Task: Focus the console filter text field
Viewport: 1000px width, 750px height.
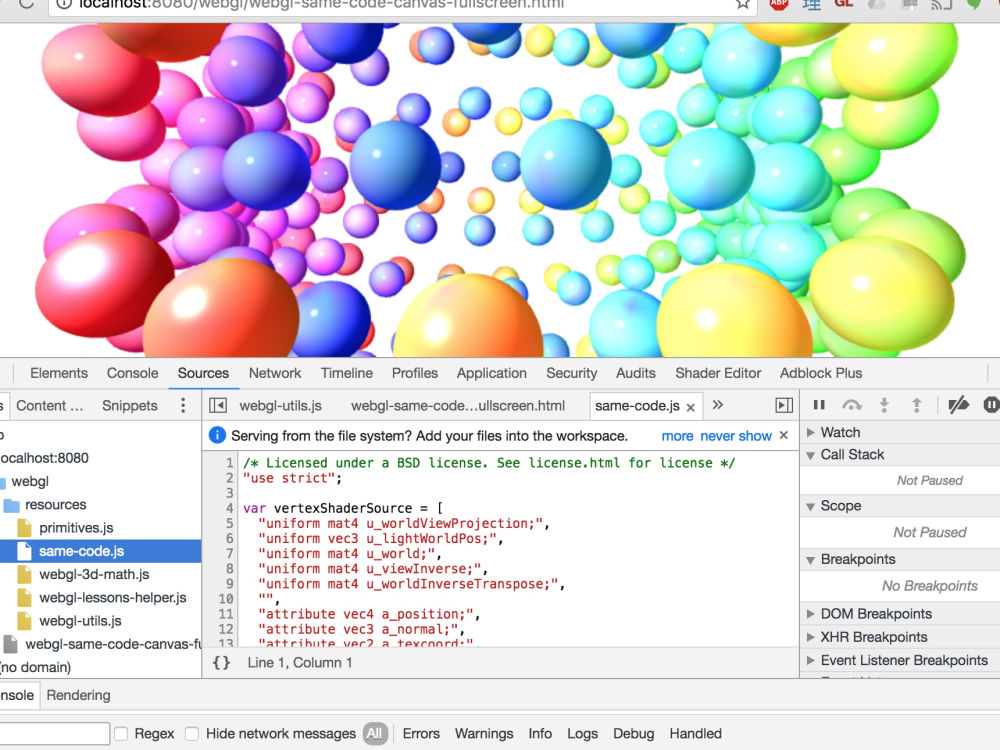Action: 54,733
